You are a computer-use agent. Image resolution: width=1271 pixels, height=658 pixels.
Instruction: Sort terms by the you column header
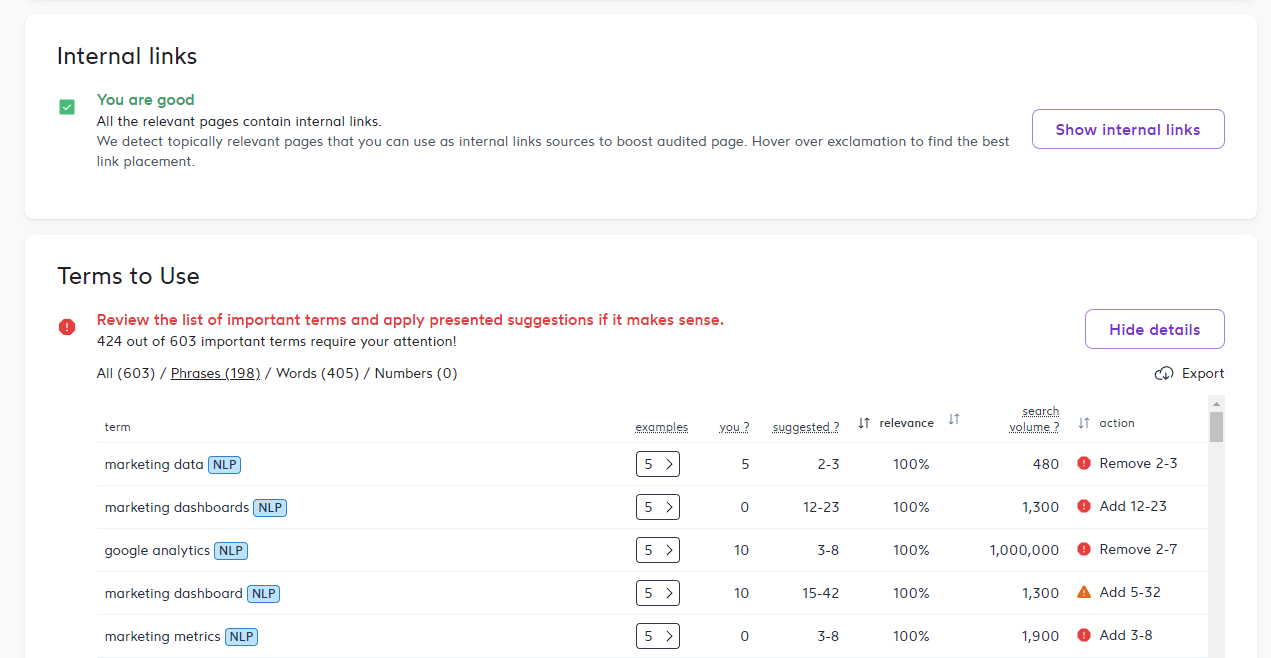pos(734,425)
